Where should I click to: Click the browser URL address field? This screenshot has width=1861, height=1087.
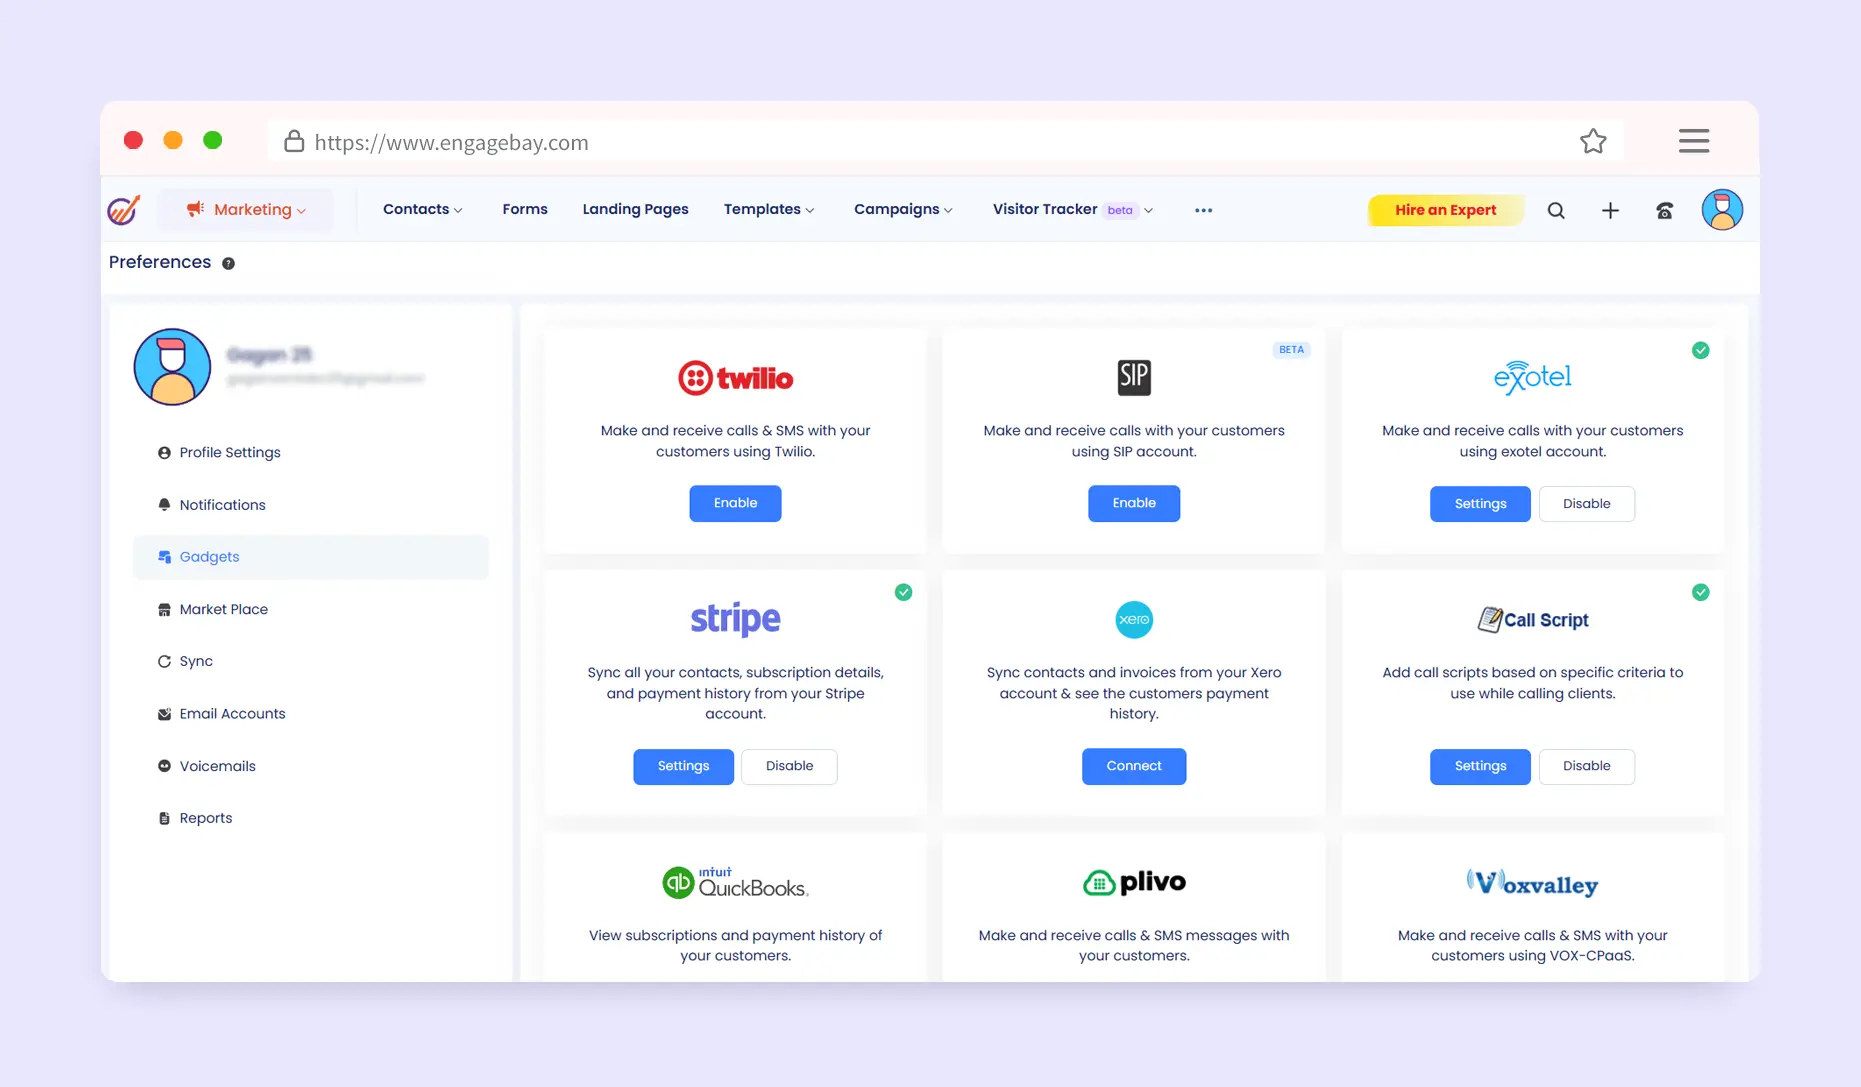[900, 142]
